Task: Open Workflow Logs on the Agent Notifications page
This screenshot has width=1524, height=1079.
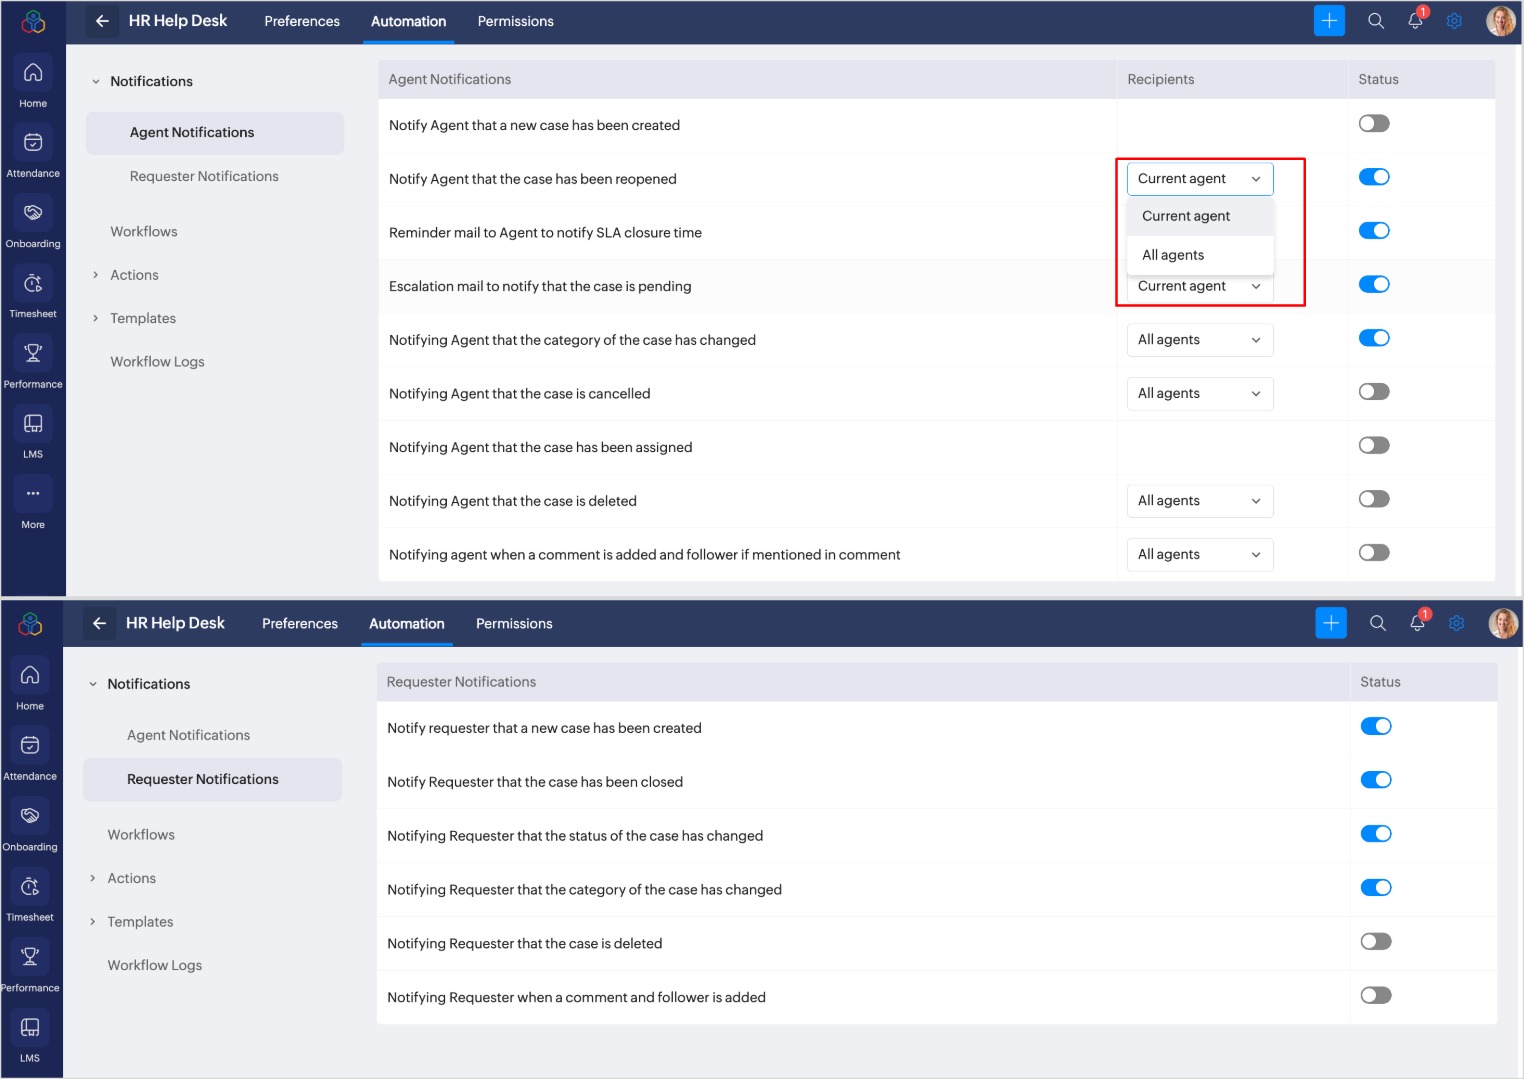Action: [x=157, y=362]
